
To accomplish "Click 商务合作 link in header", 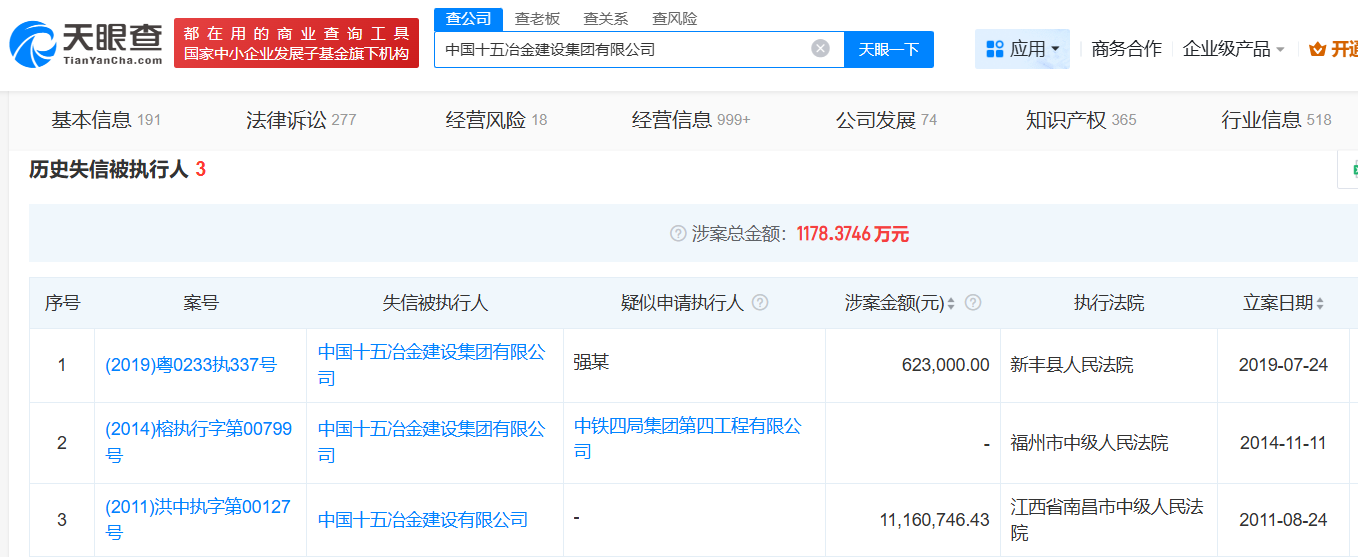I will tap(1126, 49).
